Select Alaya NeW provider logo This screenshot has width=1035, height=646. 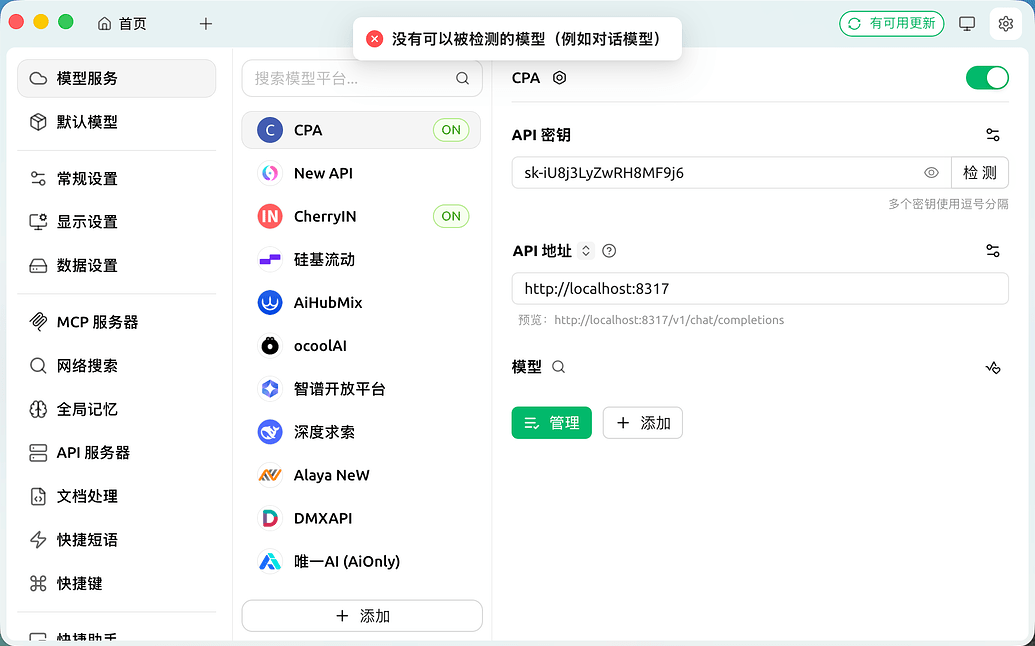270,475
